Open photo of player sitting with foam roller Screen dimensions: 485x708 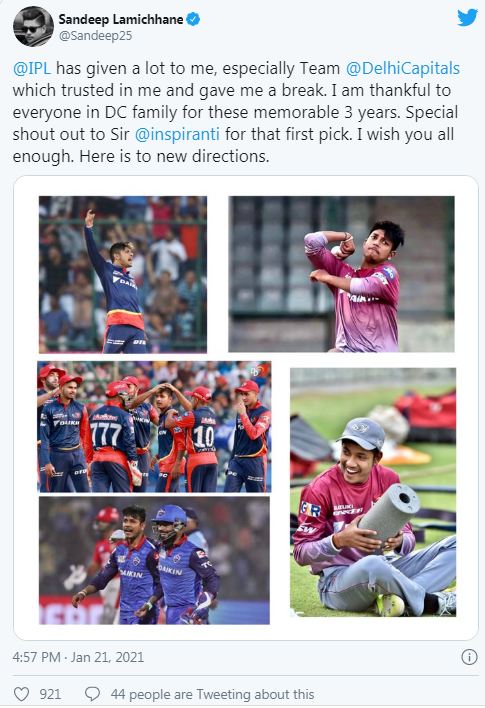coord(373,492)
